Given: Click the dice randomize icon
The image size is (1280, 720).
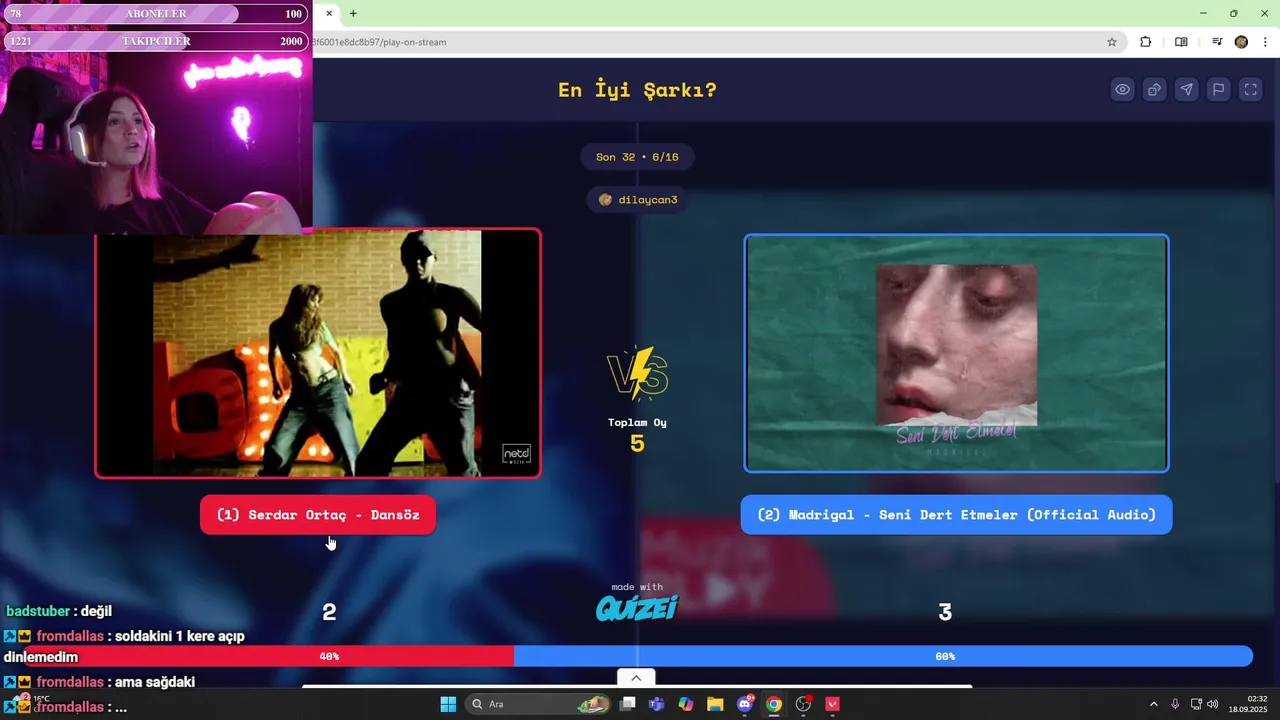Looking at the screenshot, I should pyautogui.click(x=1155, y=90).
